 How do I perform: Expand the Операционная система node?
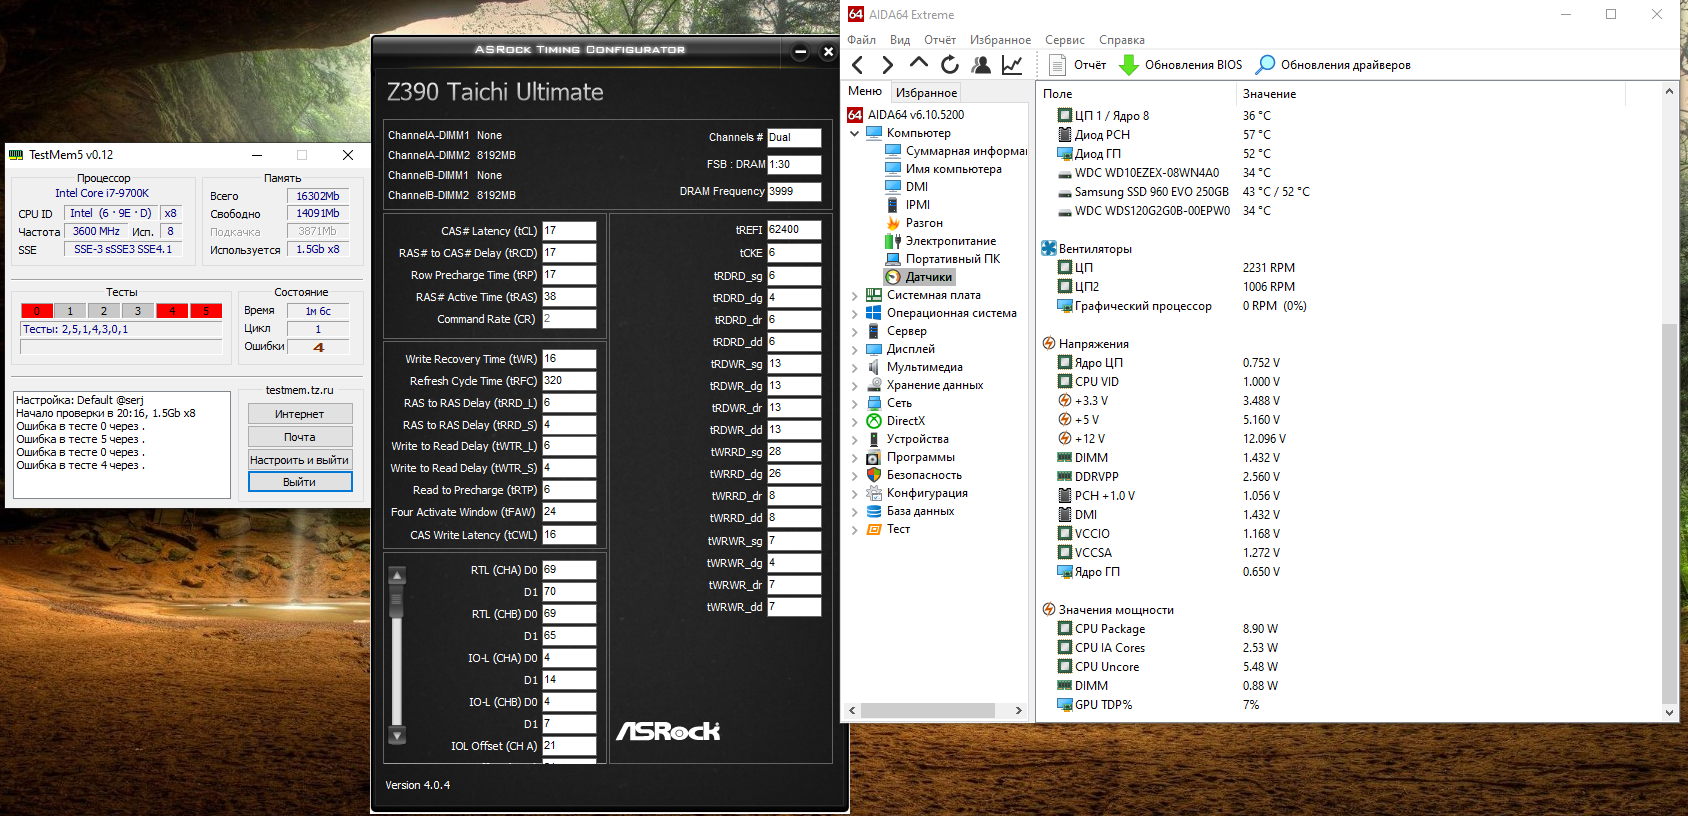[855, 313]
